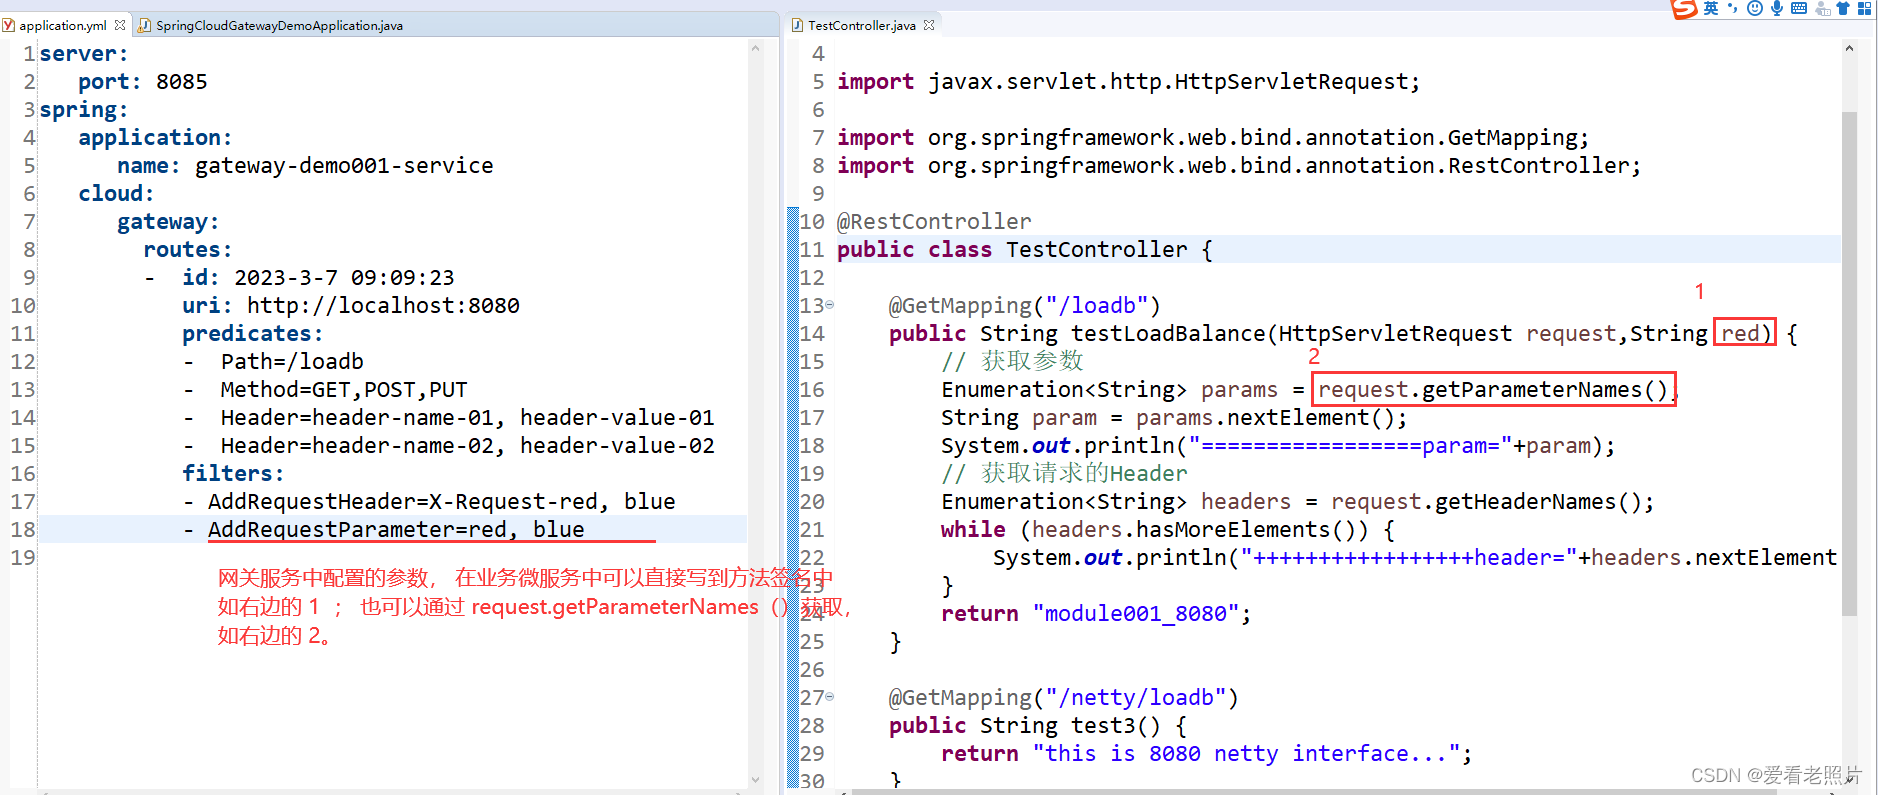The width and height of the screenshot is (1878, 795).
Task: Click 'request.getHeaderNames()' call
Action: click(x=1486, y=502)
